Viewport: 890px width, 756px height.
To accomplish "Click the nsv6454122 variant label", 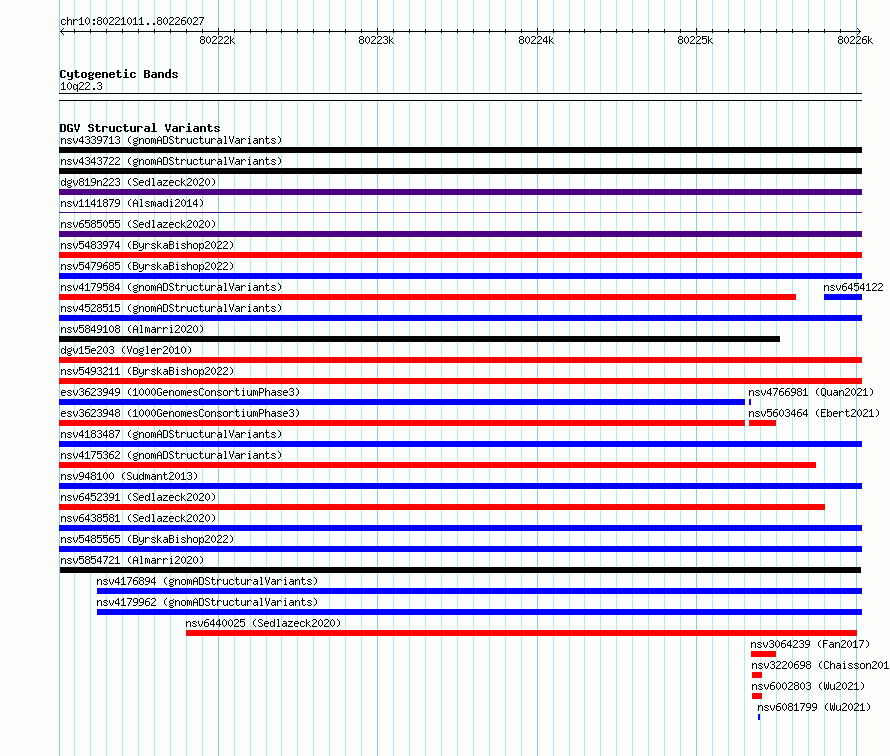I will coord(853,287).
